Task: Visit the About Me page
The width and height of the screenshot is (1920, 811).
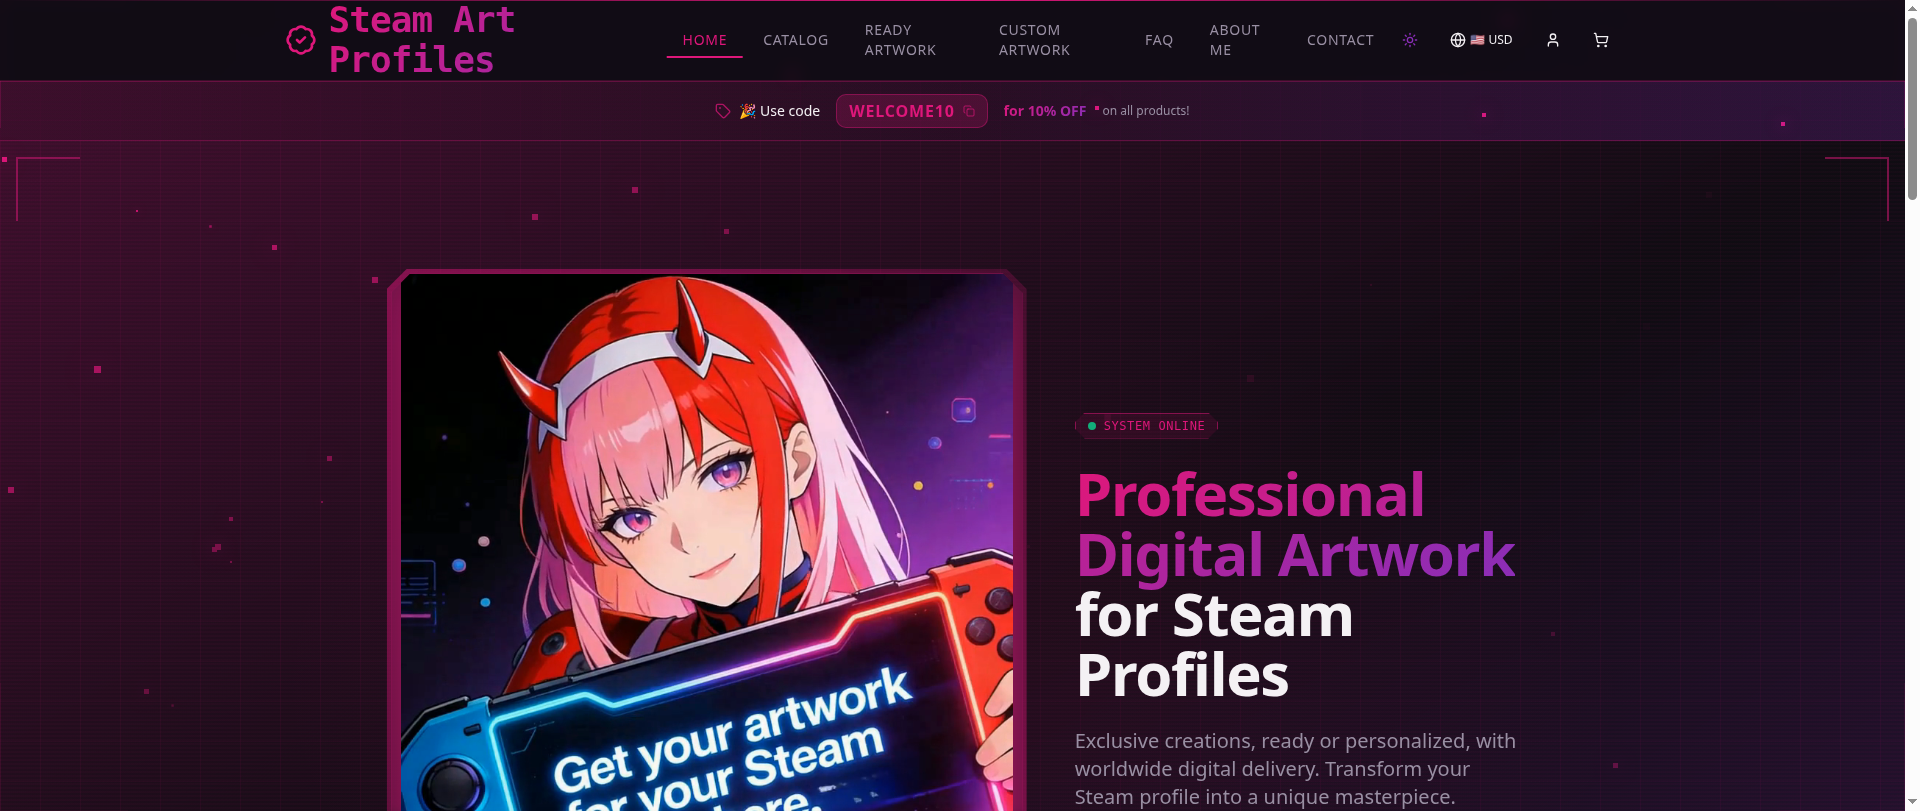Action: (1234, 40)
